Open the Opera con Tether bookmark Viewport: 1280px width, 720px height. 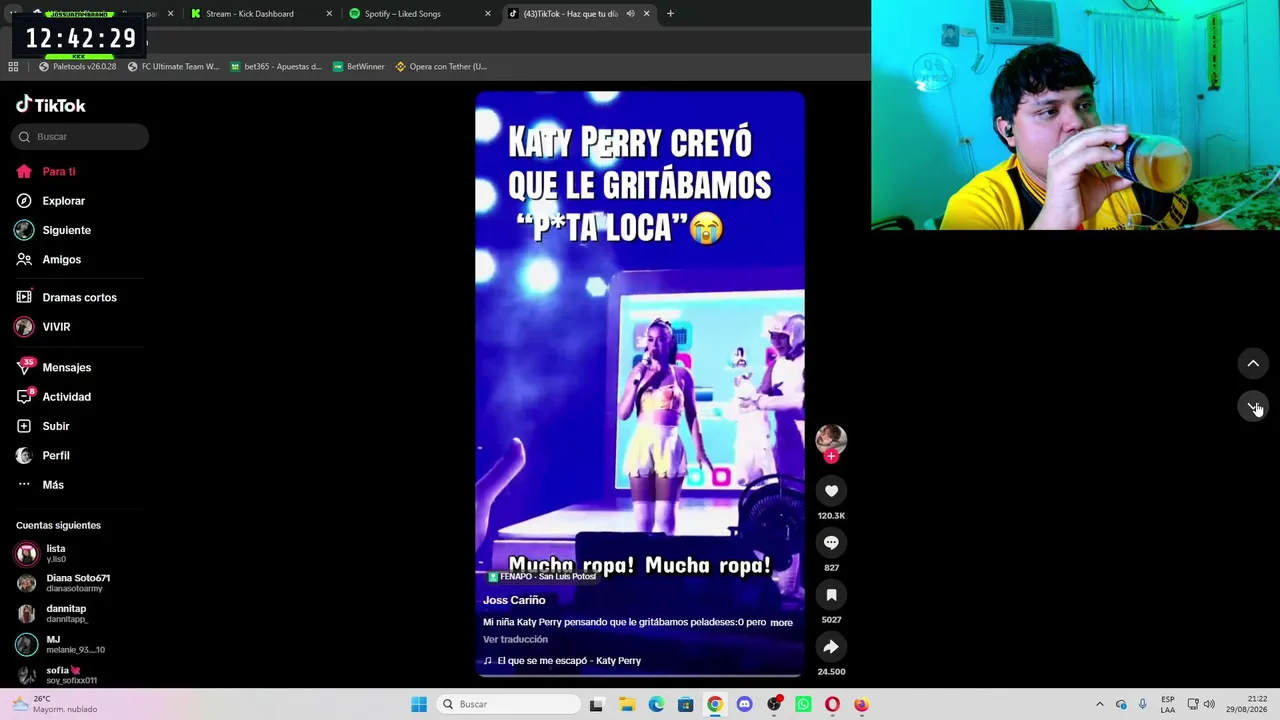click(441, 67)
